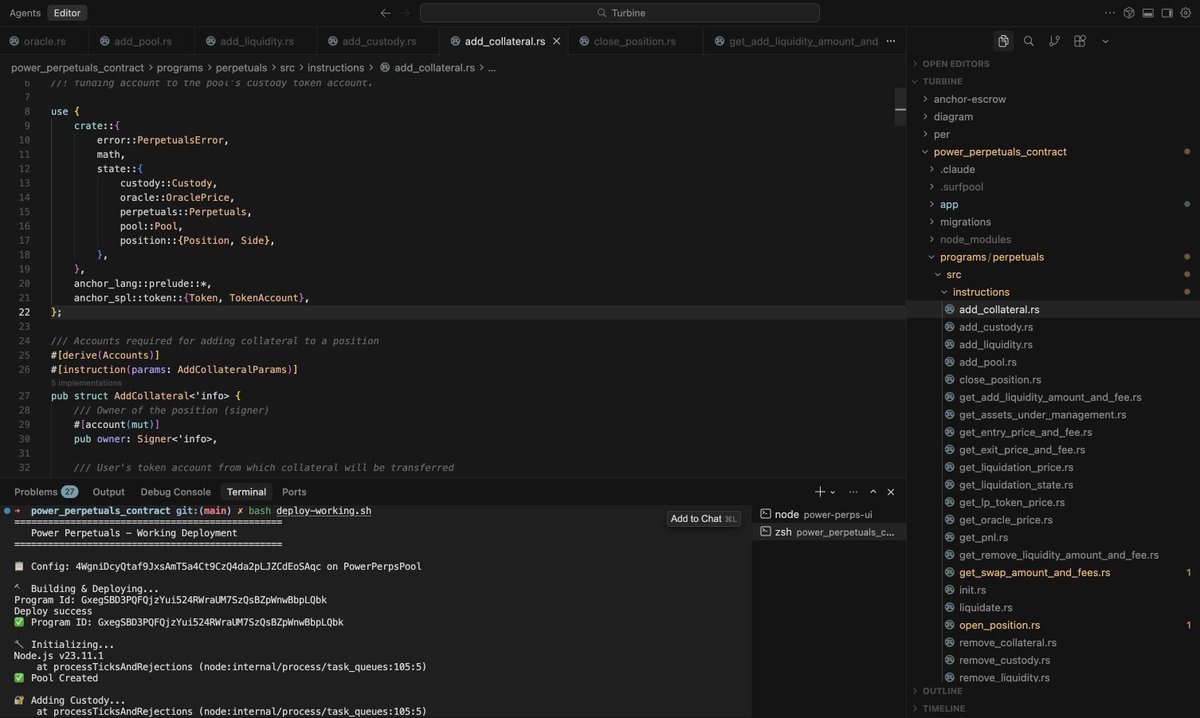Screen dimensions: 1200x718
Task: Open title bar more actions ellipsis
Action: coord(1110,13)
